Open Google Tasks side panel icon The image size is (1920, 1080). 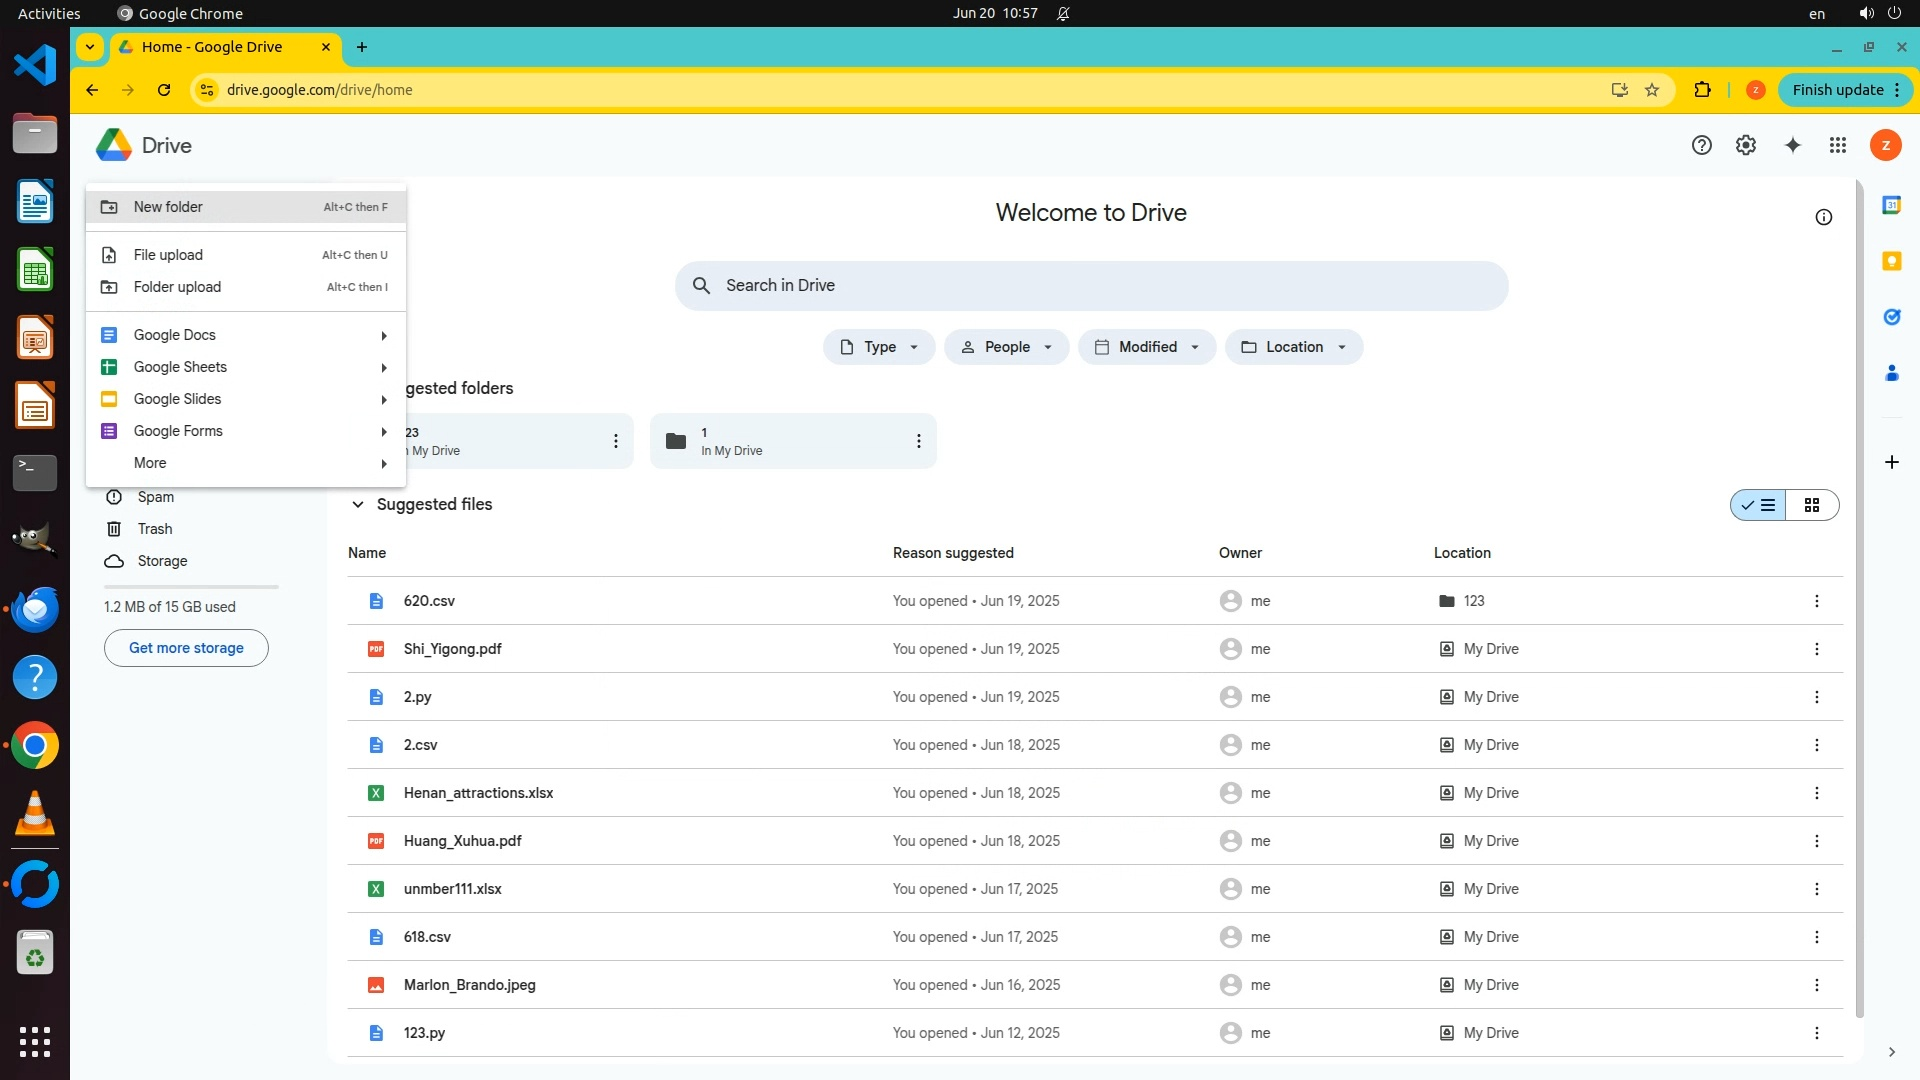coord(1891,317)
